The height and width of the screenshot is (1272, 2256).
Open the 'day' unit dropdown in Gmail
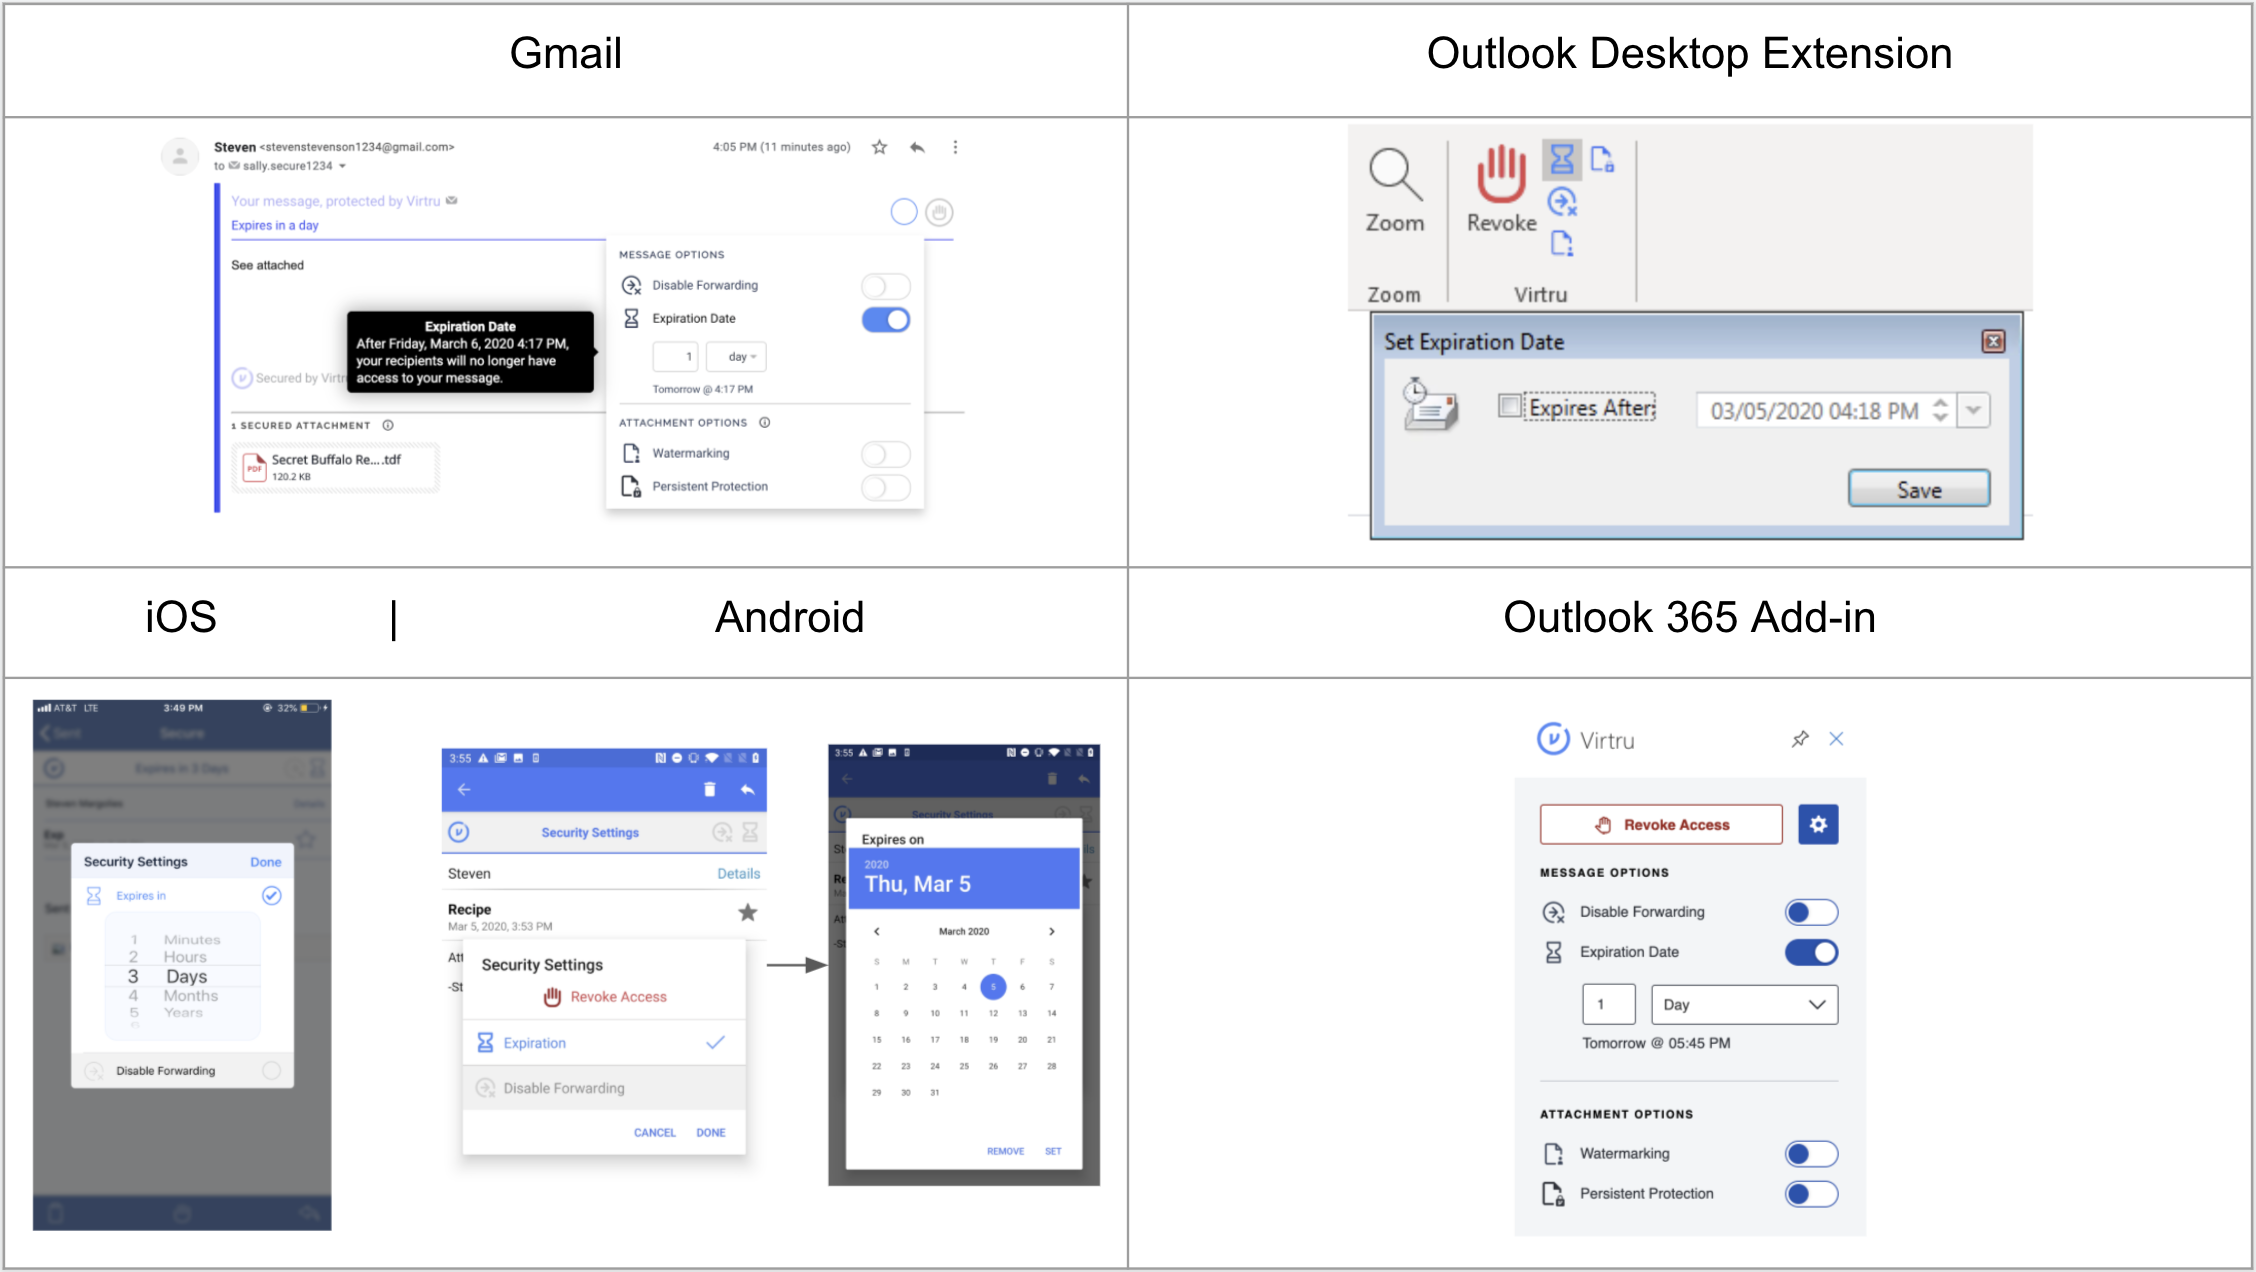pos(736,356)
